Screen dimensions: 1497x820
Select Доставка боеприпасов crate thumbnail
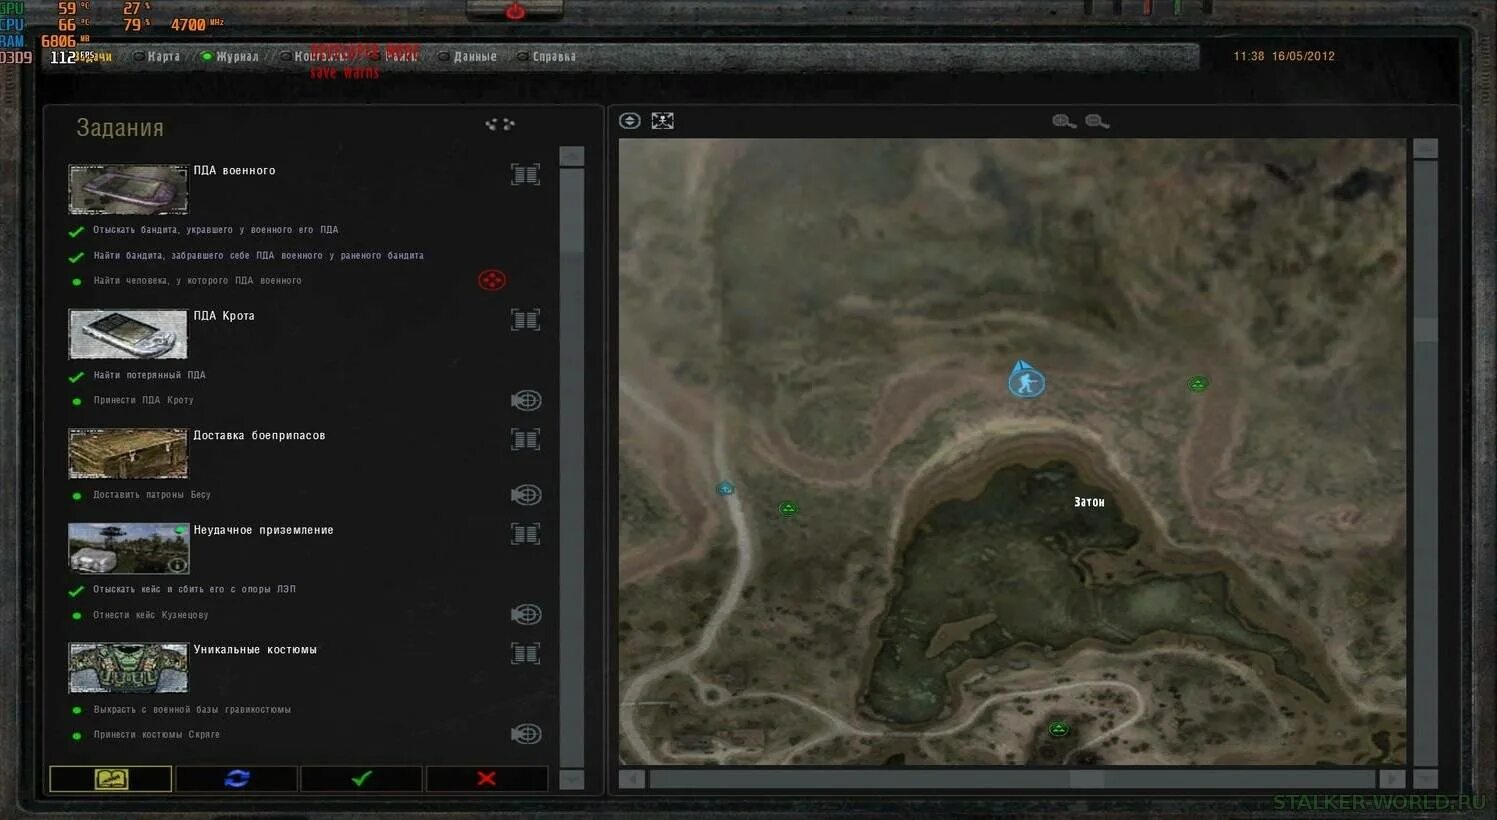pos(128,453)
